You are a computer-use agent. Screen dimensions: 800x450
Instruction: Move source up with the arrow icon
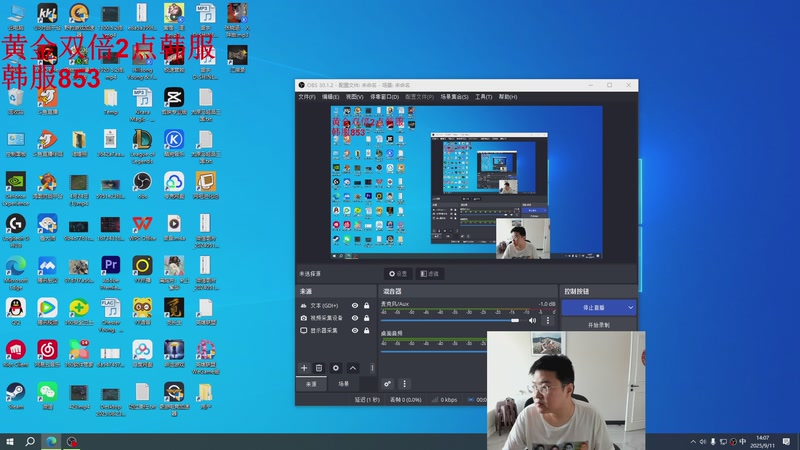coord(353,368)
